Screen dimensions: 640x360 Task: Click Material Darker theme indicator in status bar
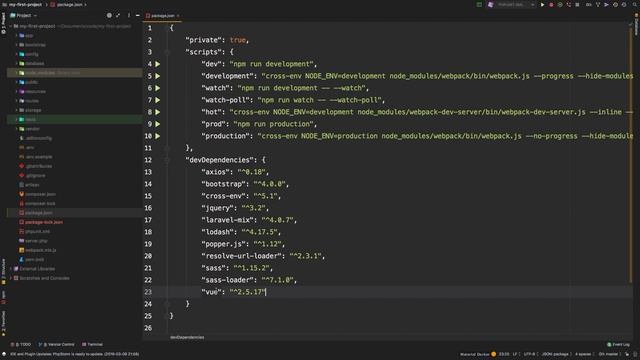click(x=478, y=354)
